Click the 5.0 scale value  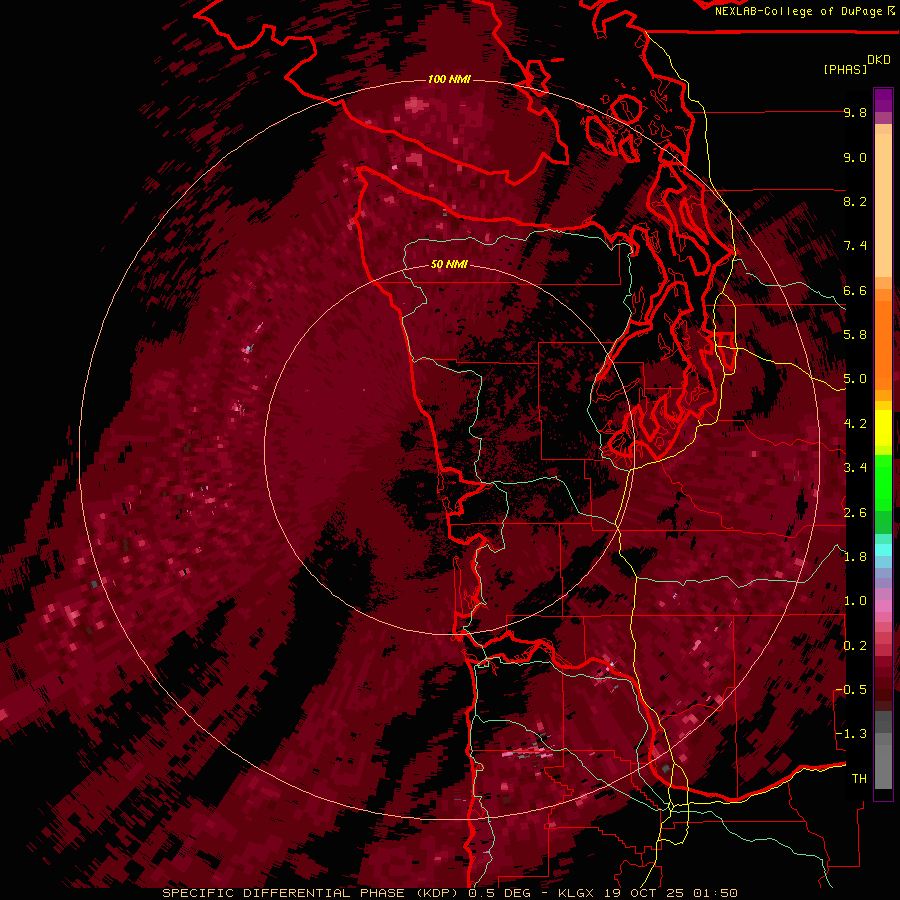pyautogui.click(x=855, y=379)
